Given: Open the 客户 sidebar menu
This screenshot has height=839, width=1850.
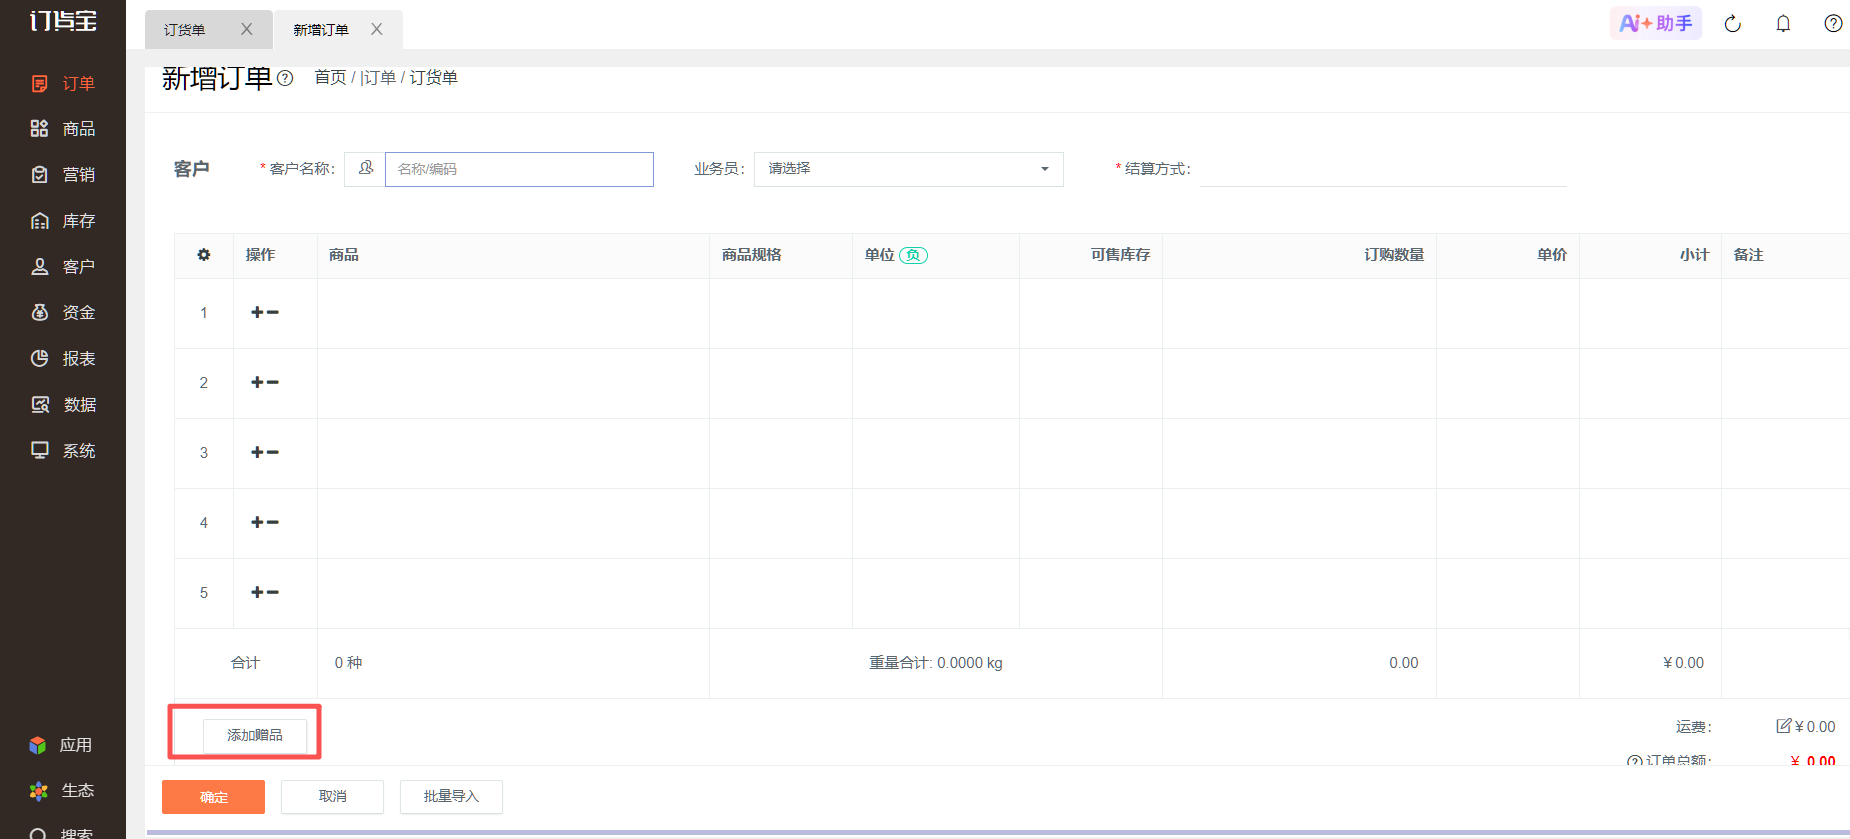Looking at the screenshot, I should (x=63, y=266).
